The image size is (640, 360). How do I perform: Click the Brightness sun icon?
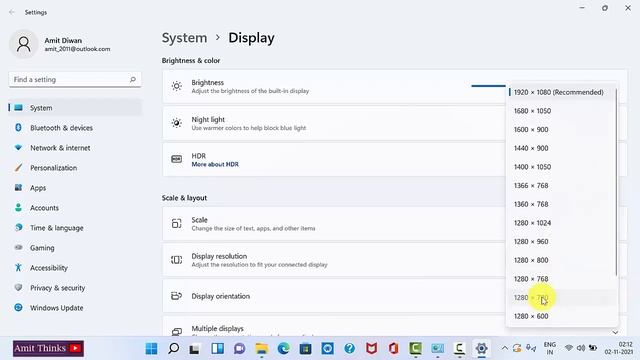[177, 86]
